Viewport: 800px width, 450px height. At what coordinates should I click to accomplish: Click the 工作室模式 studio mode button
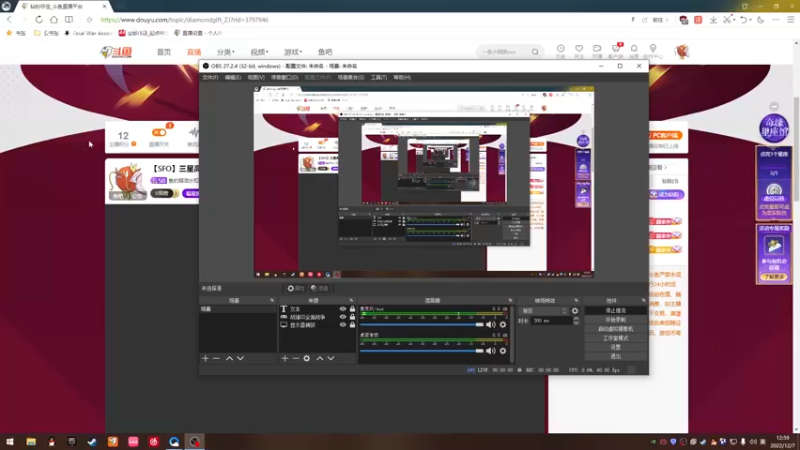pos(616,338)
